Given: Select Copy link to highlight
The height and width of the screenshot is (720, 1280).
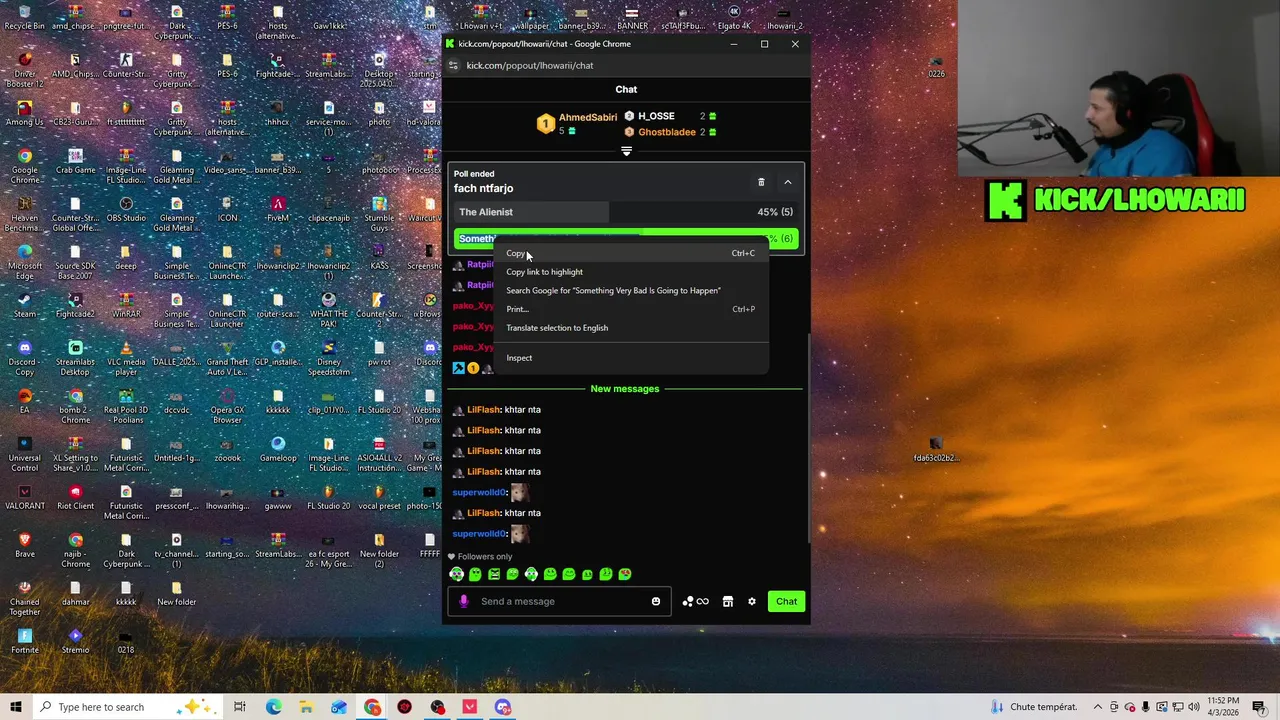Looking at the screenshot, I should coord(632,272).
